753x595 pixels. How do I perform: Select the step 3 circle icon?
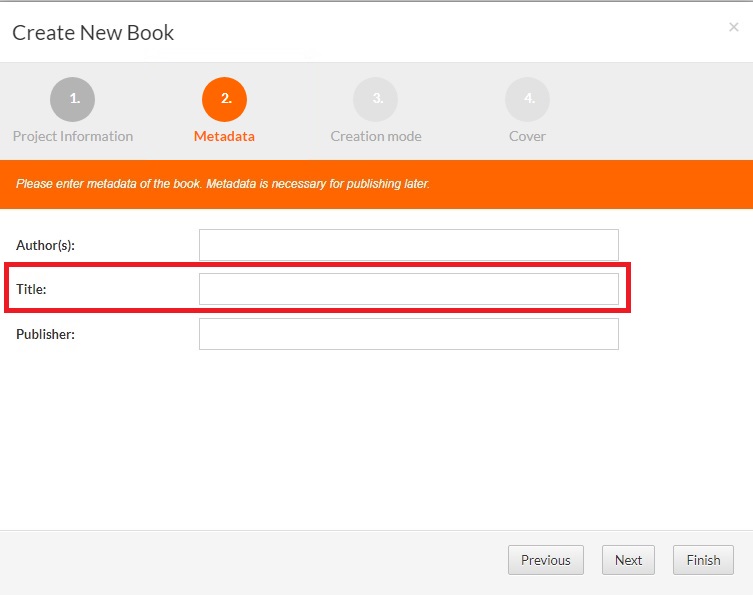[x=375, y=99]
